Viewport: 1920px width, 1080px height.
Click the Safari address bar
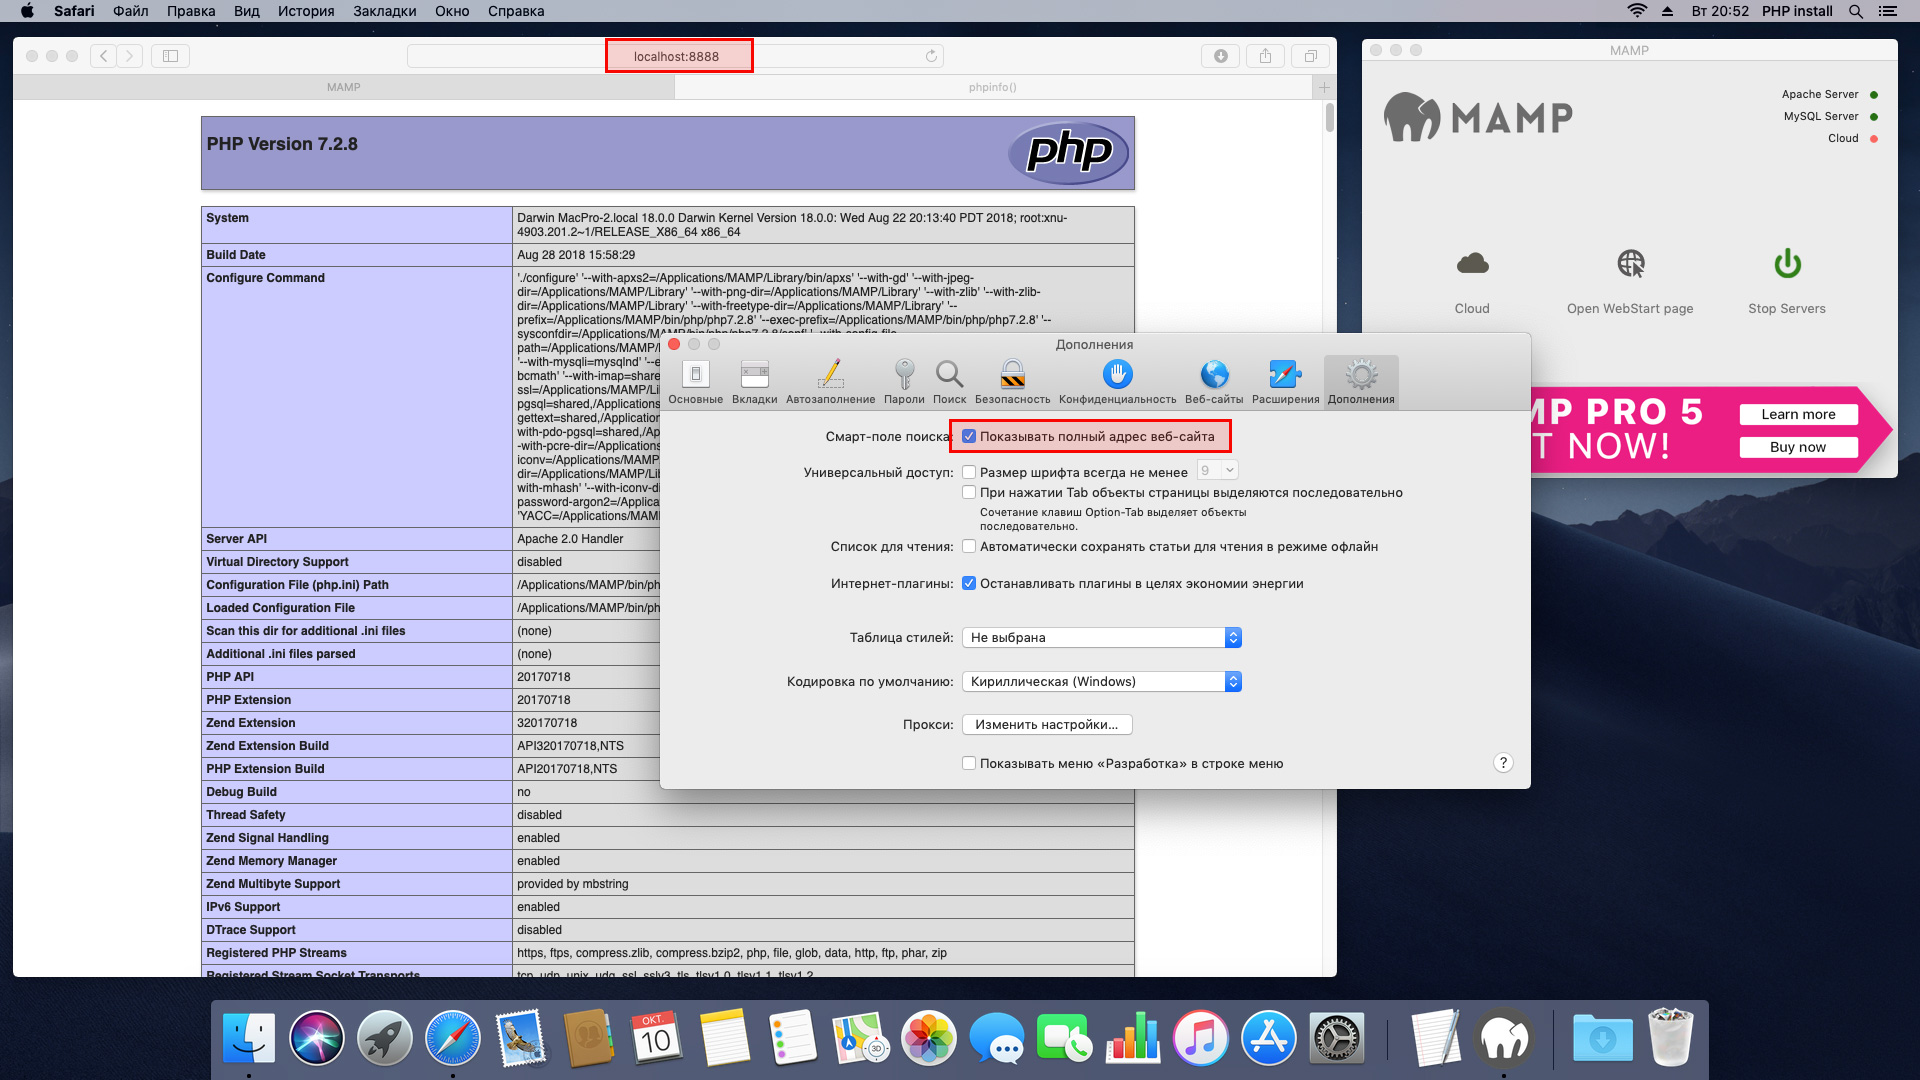[x=676, y=56]
